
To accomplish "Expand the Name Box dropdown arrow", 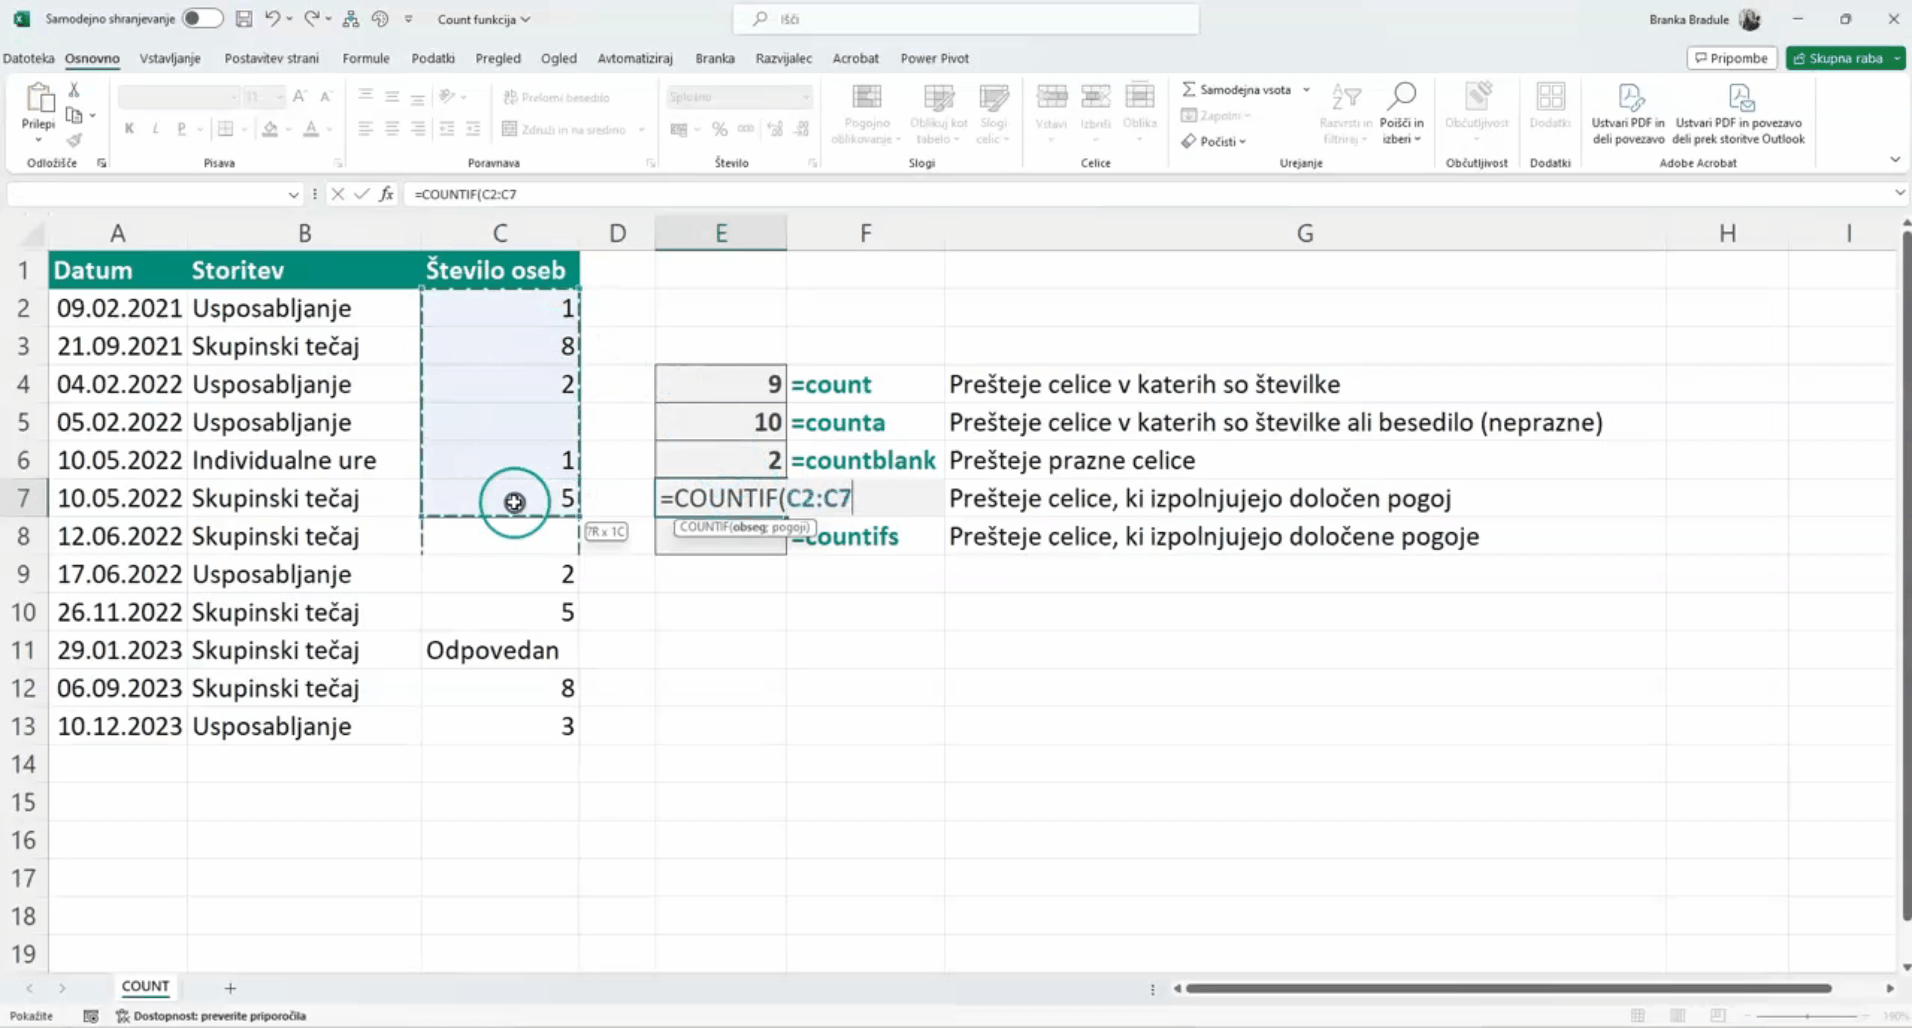I will point(293,194).
